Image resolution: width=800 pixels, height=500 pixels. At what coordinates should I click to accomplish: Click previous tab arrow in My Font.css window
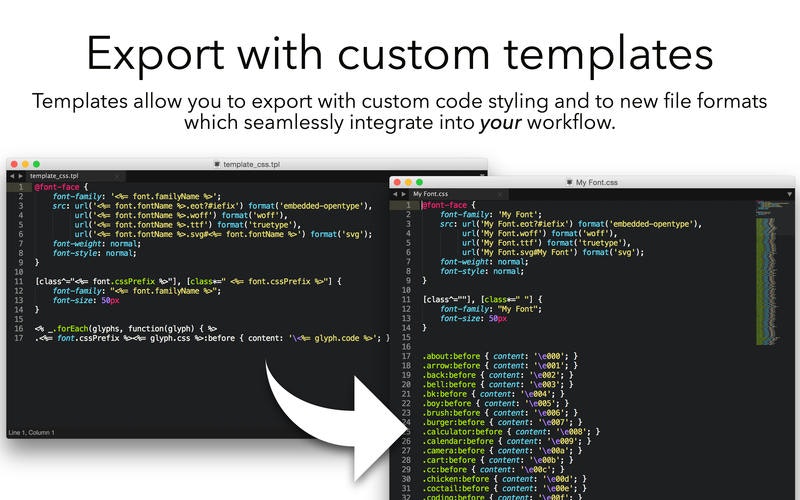coord(395,194)
